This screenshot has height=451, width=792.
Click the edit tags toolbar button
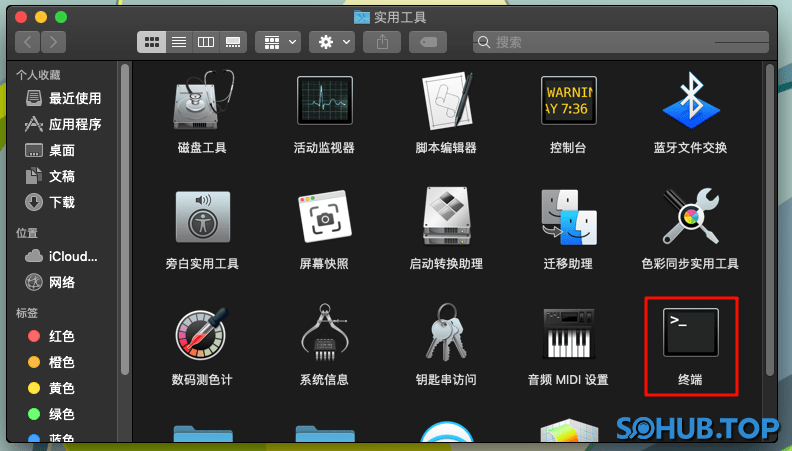[x=428, y=42]
